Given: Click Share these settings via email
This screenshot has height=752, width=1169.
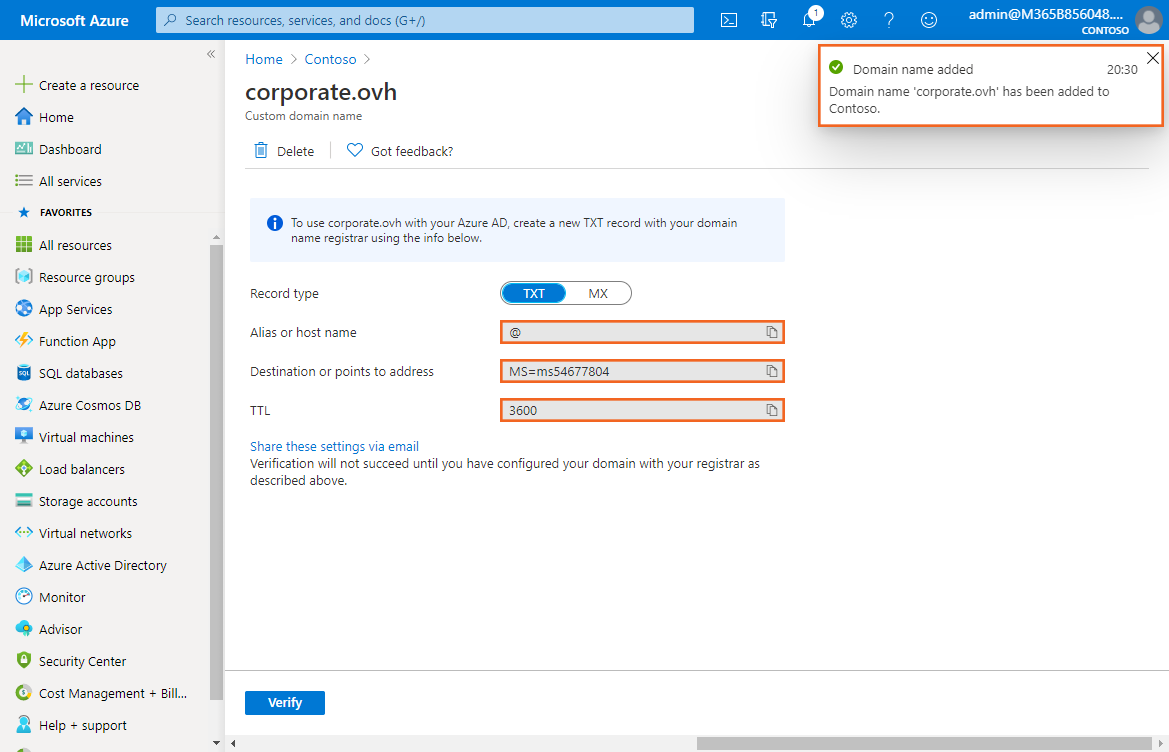Looking at the screenshot, I should tap(334, 447).
